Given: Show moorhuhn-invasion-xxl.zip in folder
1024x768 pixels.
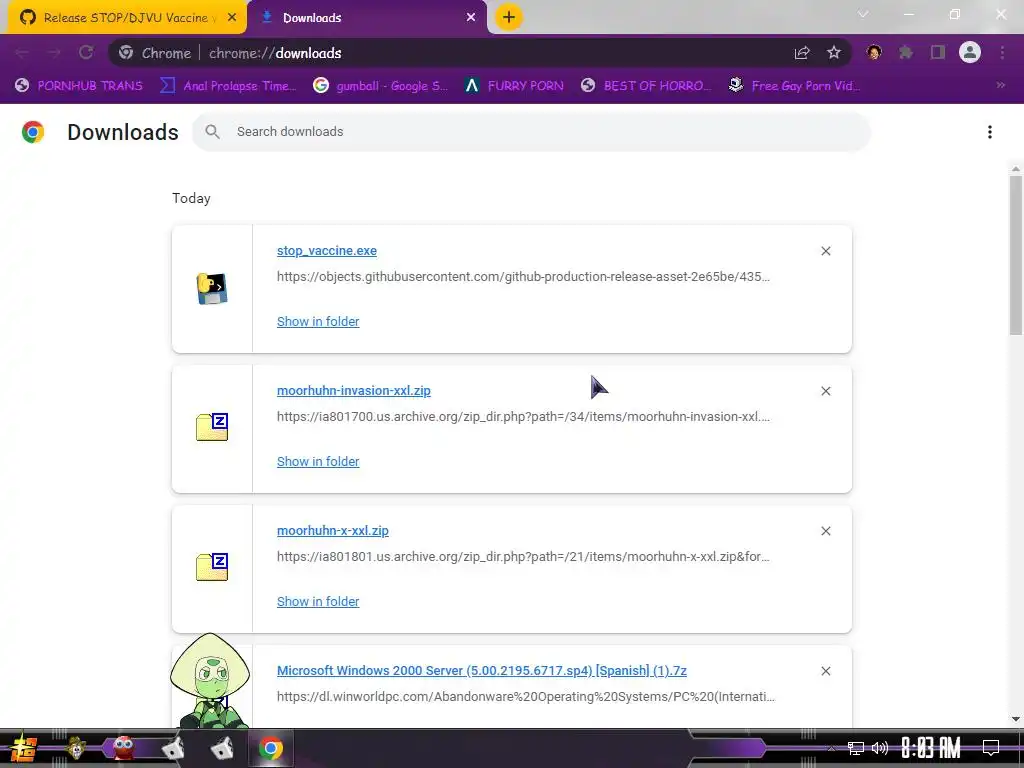Looking at the screenshot, I should click(x=318, y=462).
